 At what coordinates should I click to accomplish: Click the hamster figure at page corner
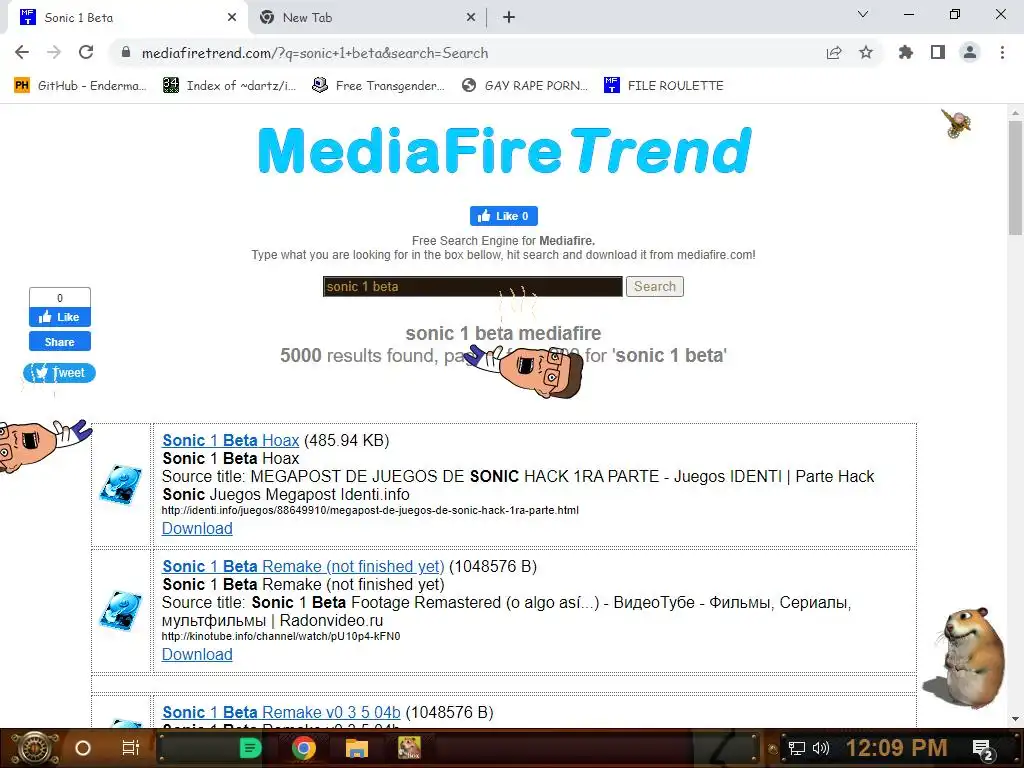click(x=965, y=658)
